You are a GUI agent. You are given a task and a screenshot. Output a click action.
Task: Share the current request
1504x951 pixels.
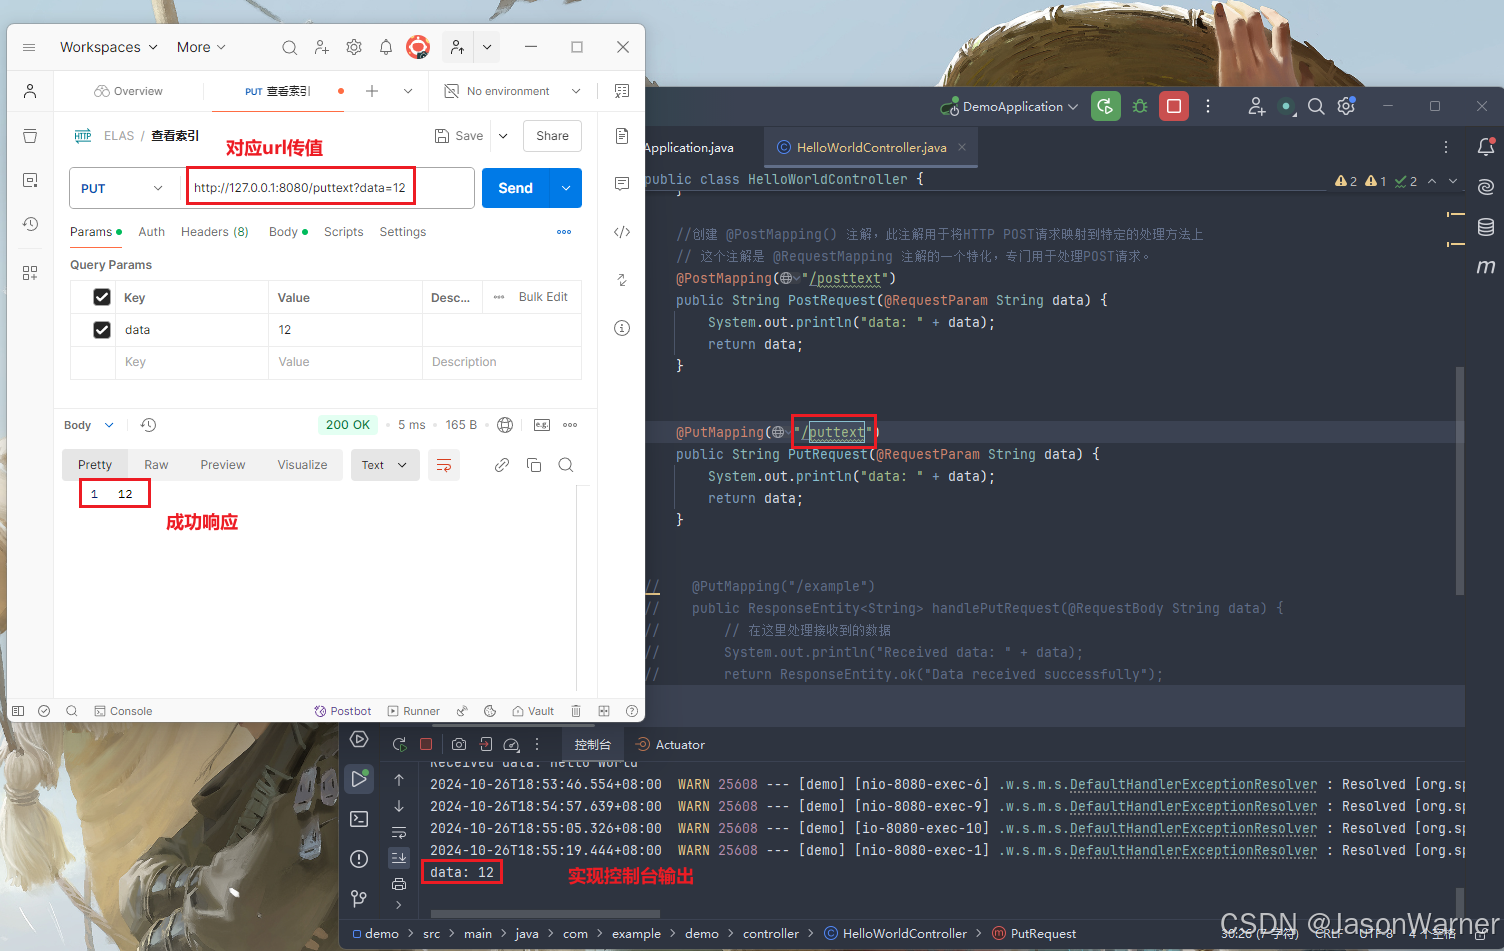tap(552, 135)
